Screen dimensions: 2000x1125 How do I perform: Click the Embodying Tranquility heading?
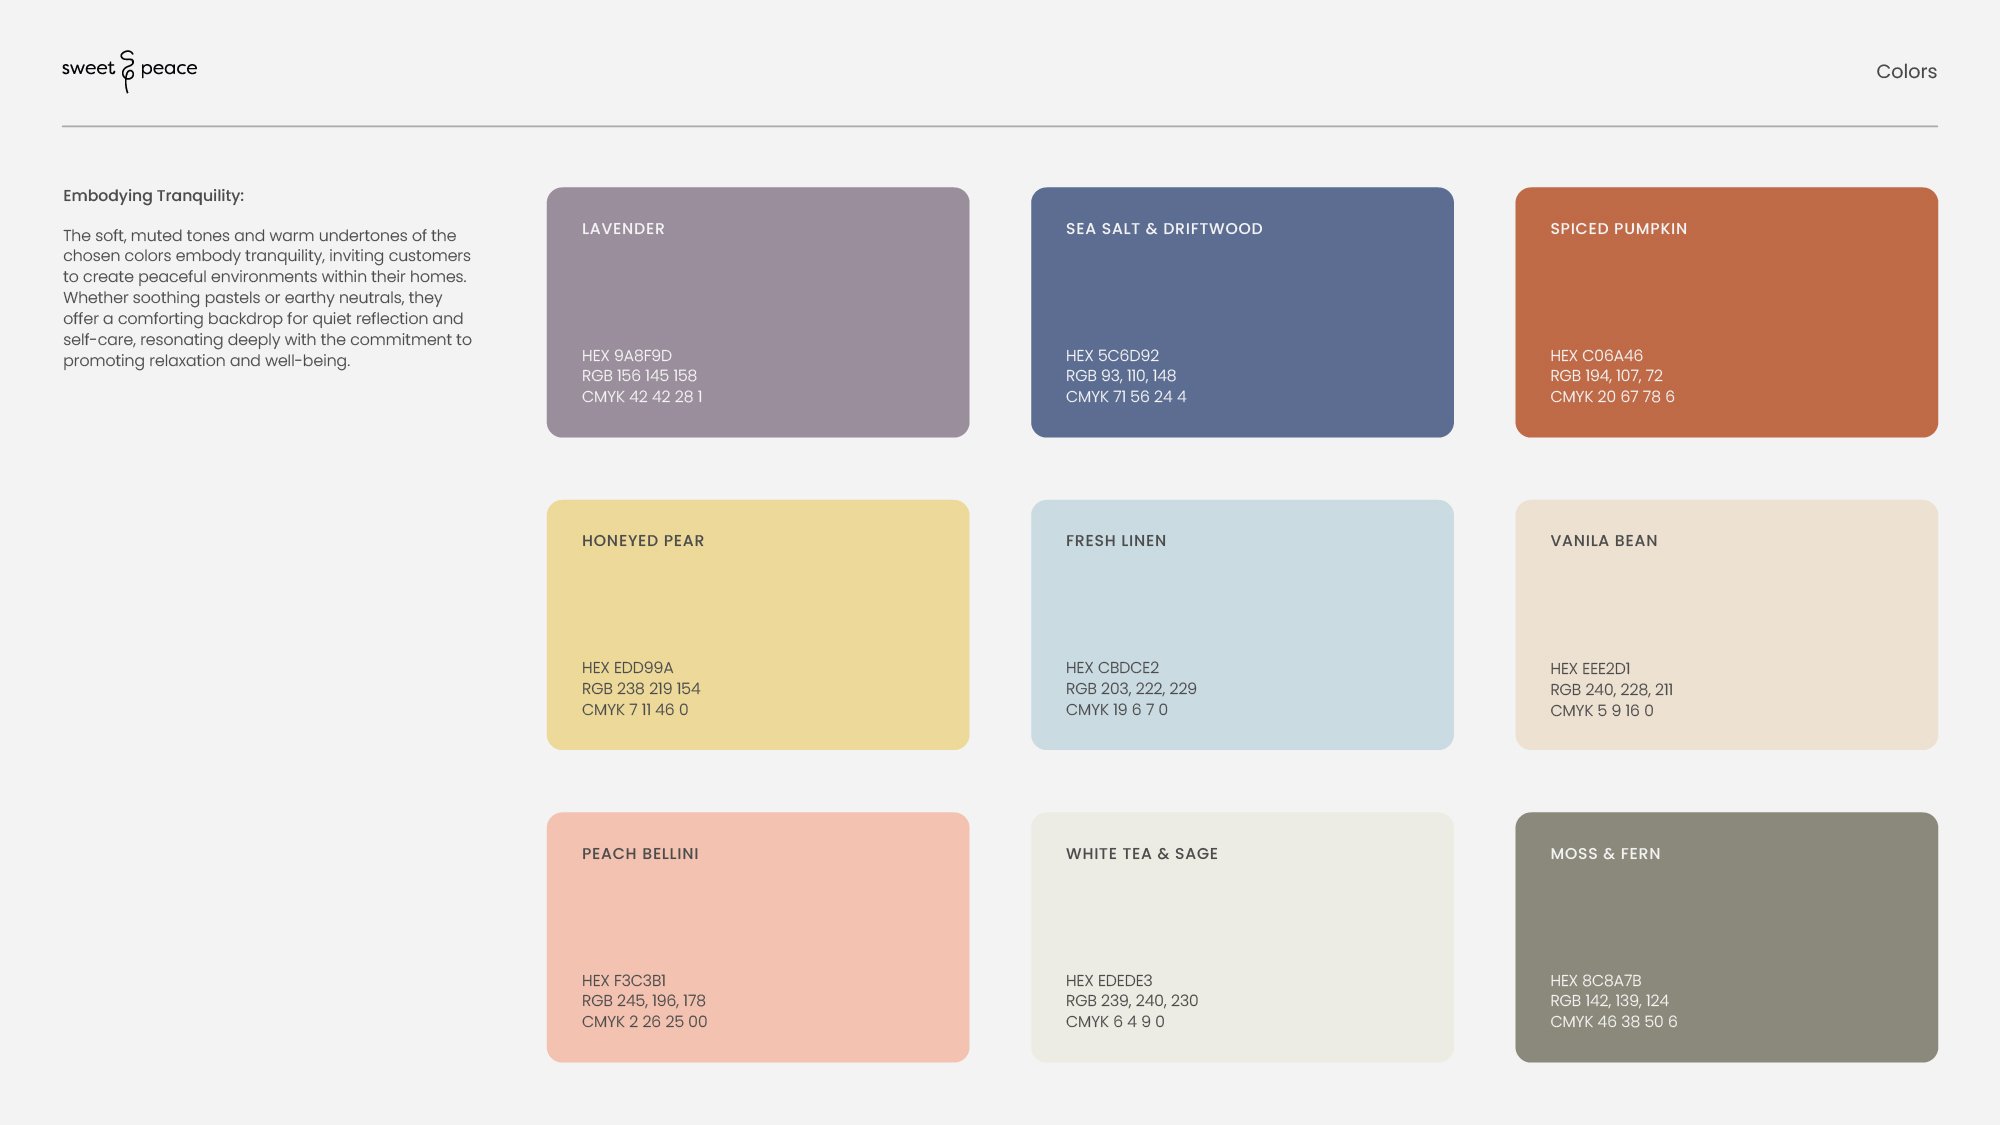coord(153,196)
